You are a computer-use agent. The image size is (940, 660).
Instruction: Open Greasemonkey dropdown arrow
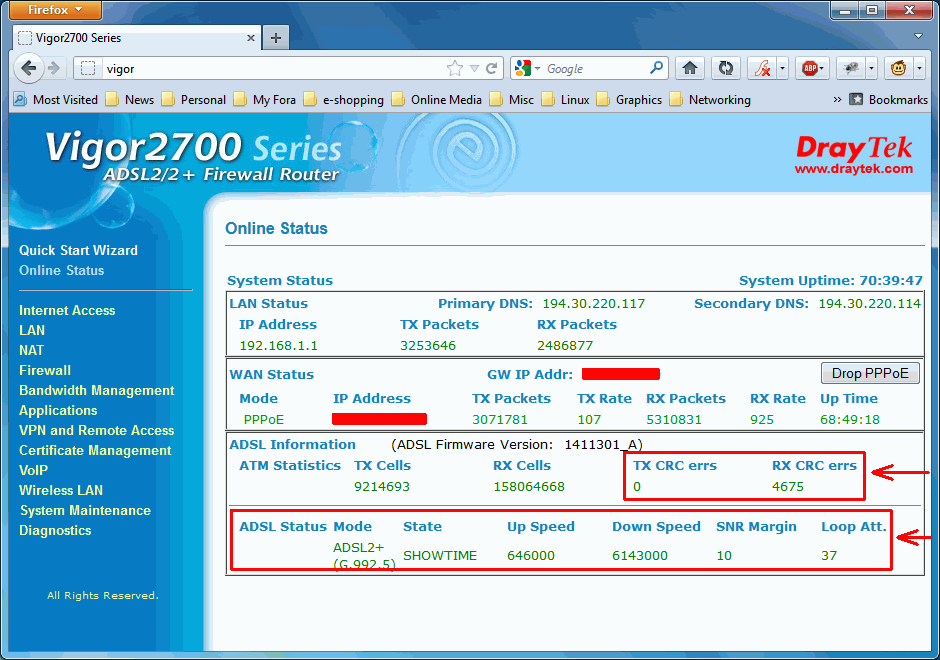coord(919,68)
